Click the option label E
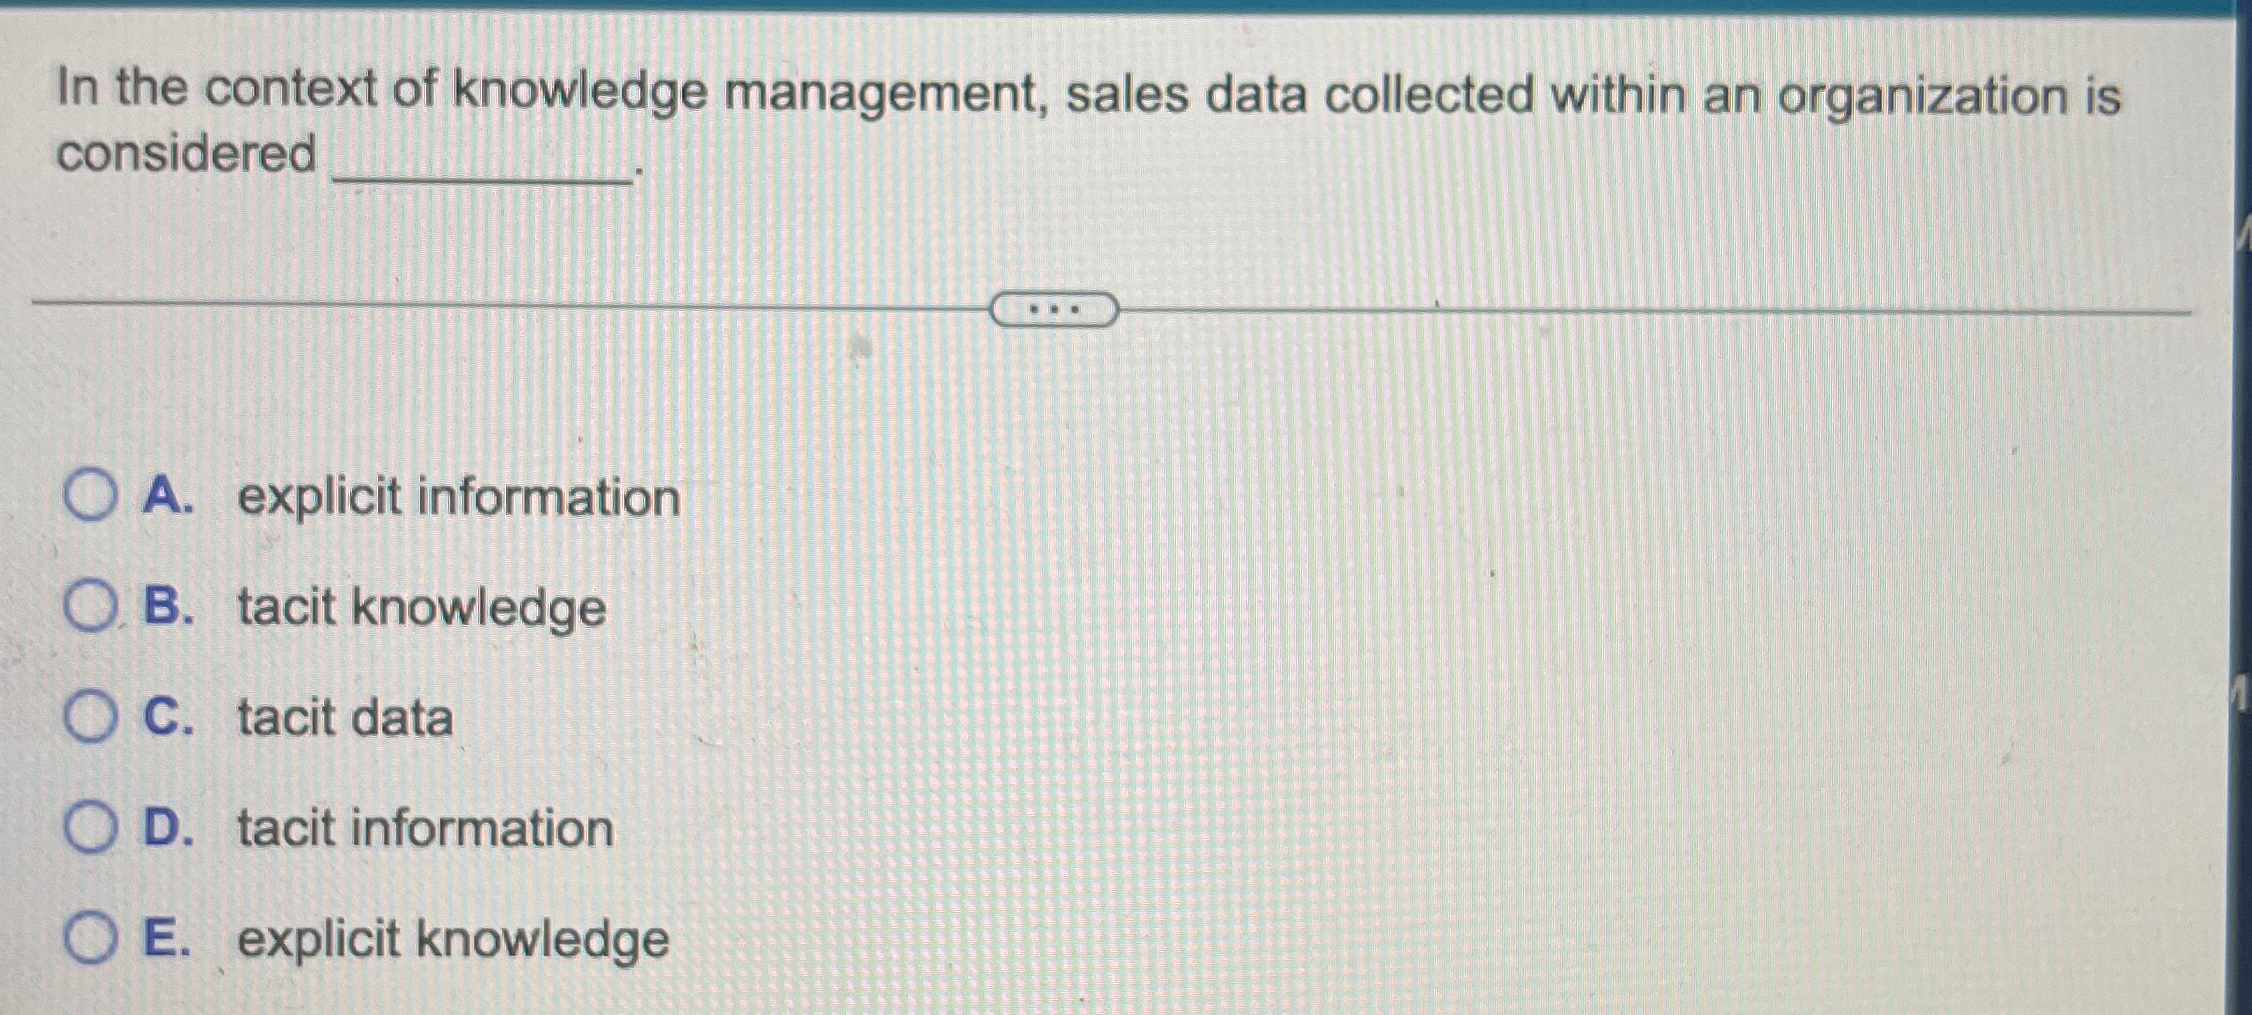Viewport: 2252px width, 1015px height. tap(168, 938)
